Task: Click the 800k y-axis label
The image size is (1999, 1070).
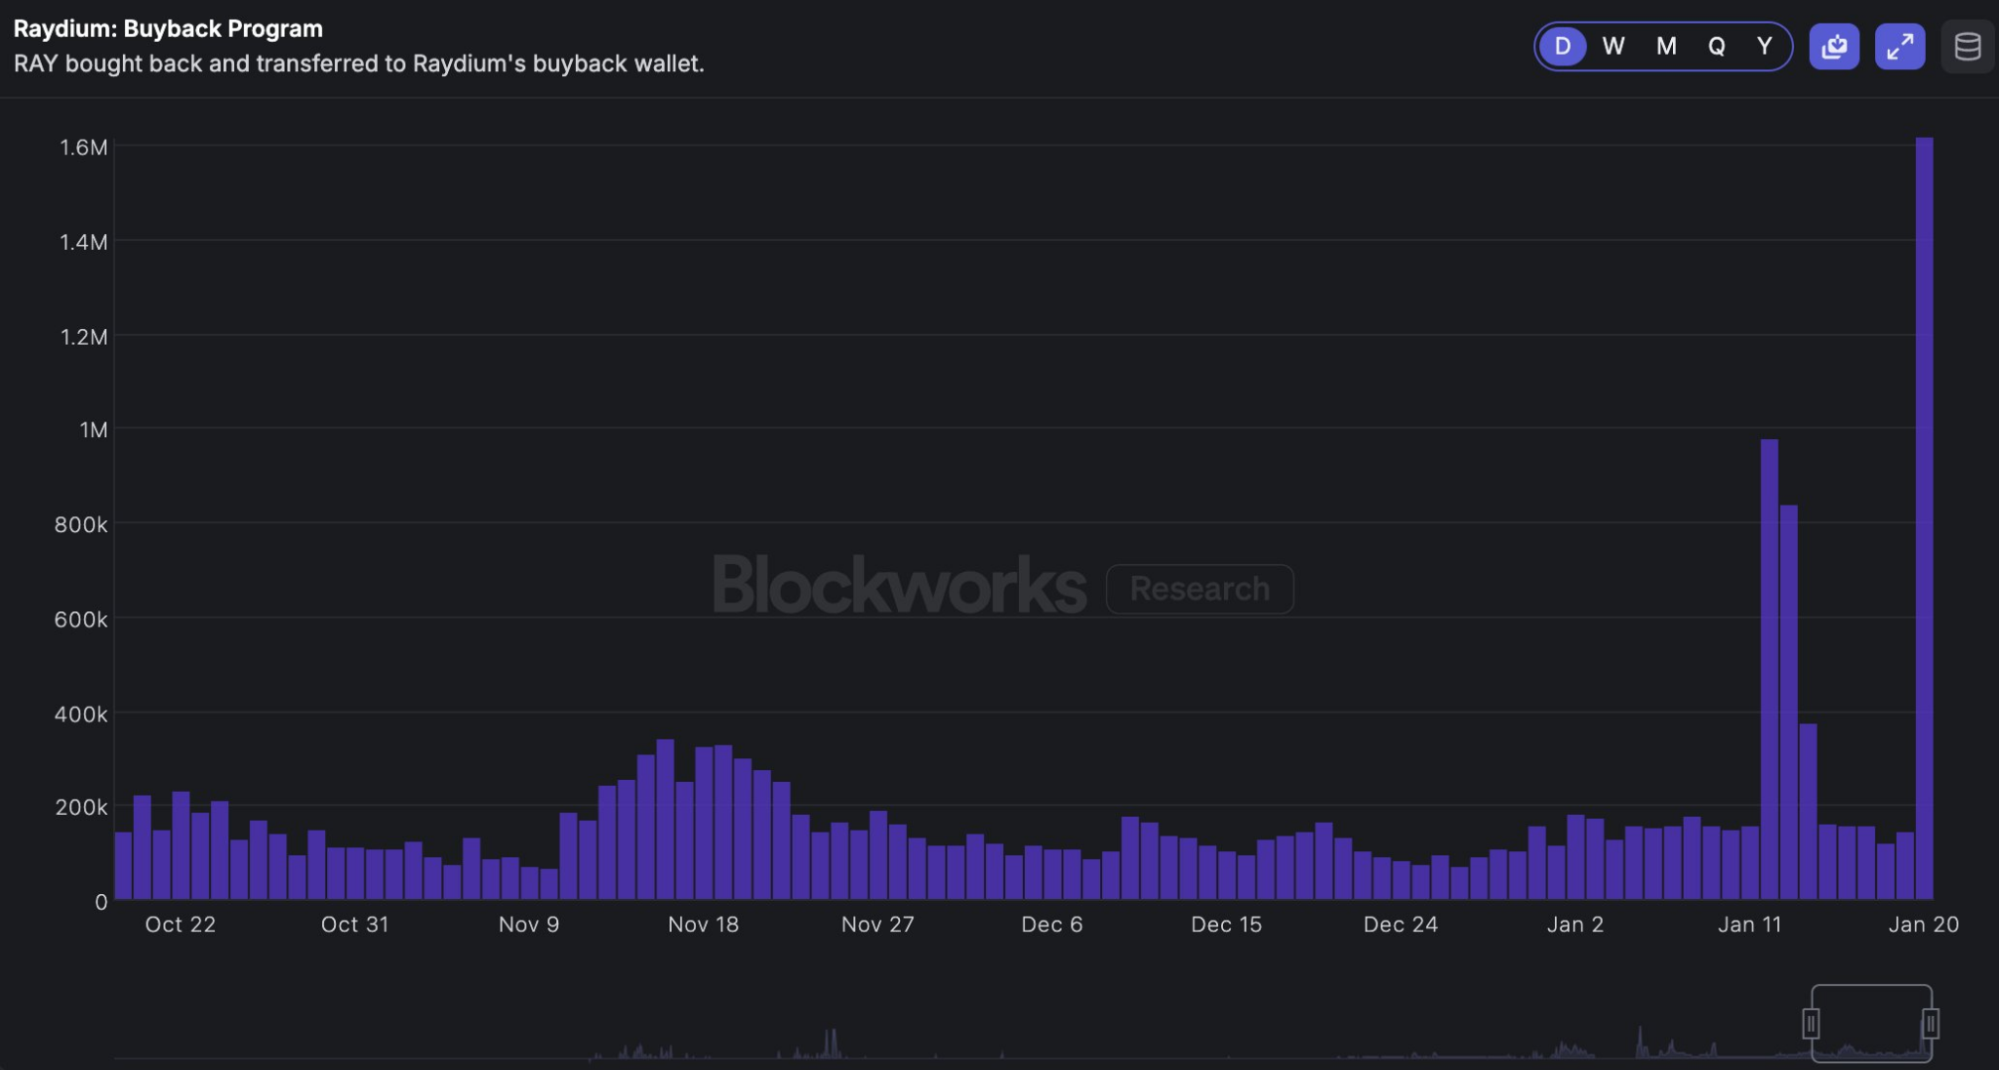Action: coord(81,525)
